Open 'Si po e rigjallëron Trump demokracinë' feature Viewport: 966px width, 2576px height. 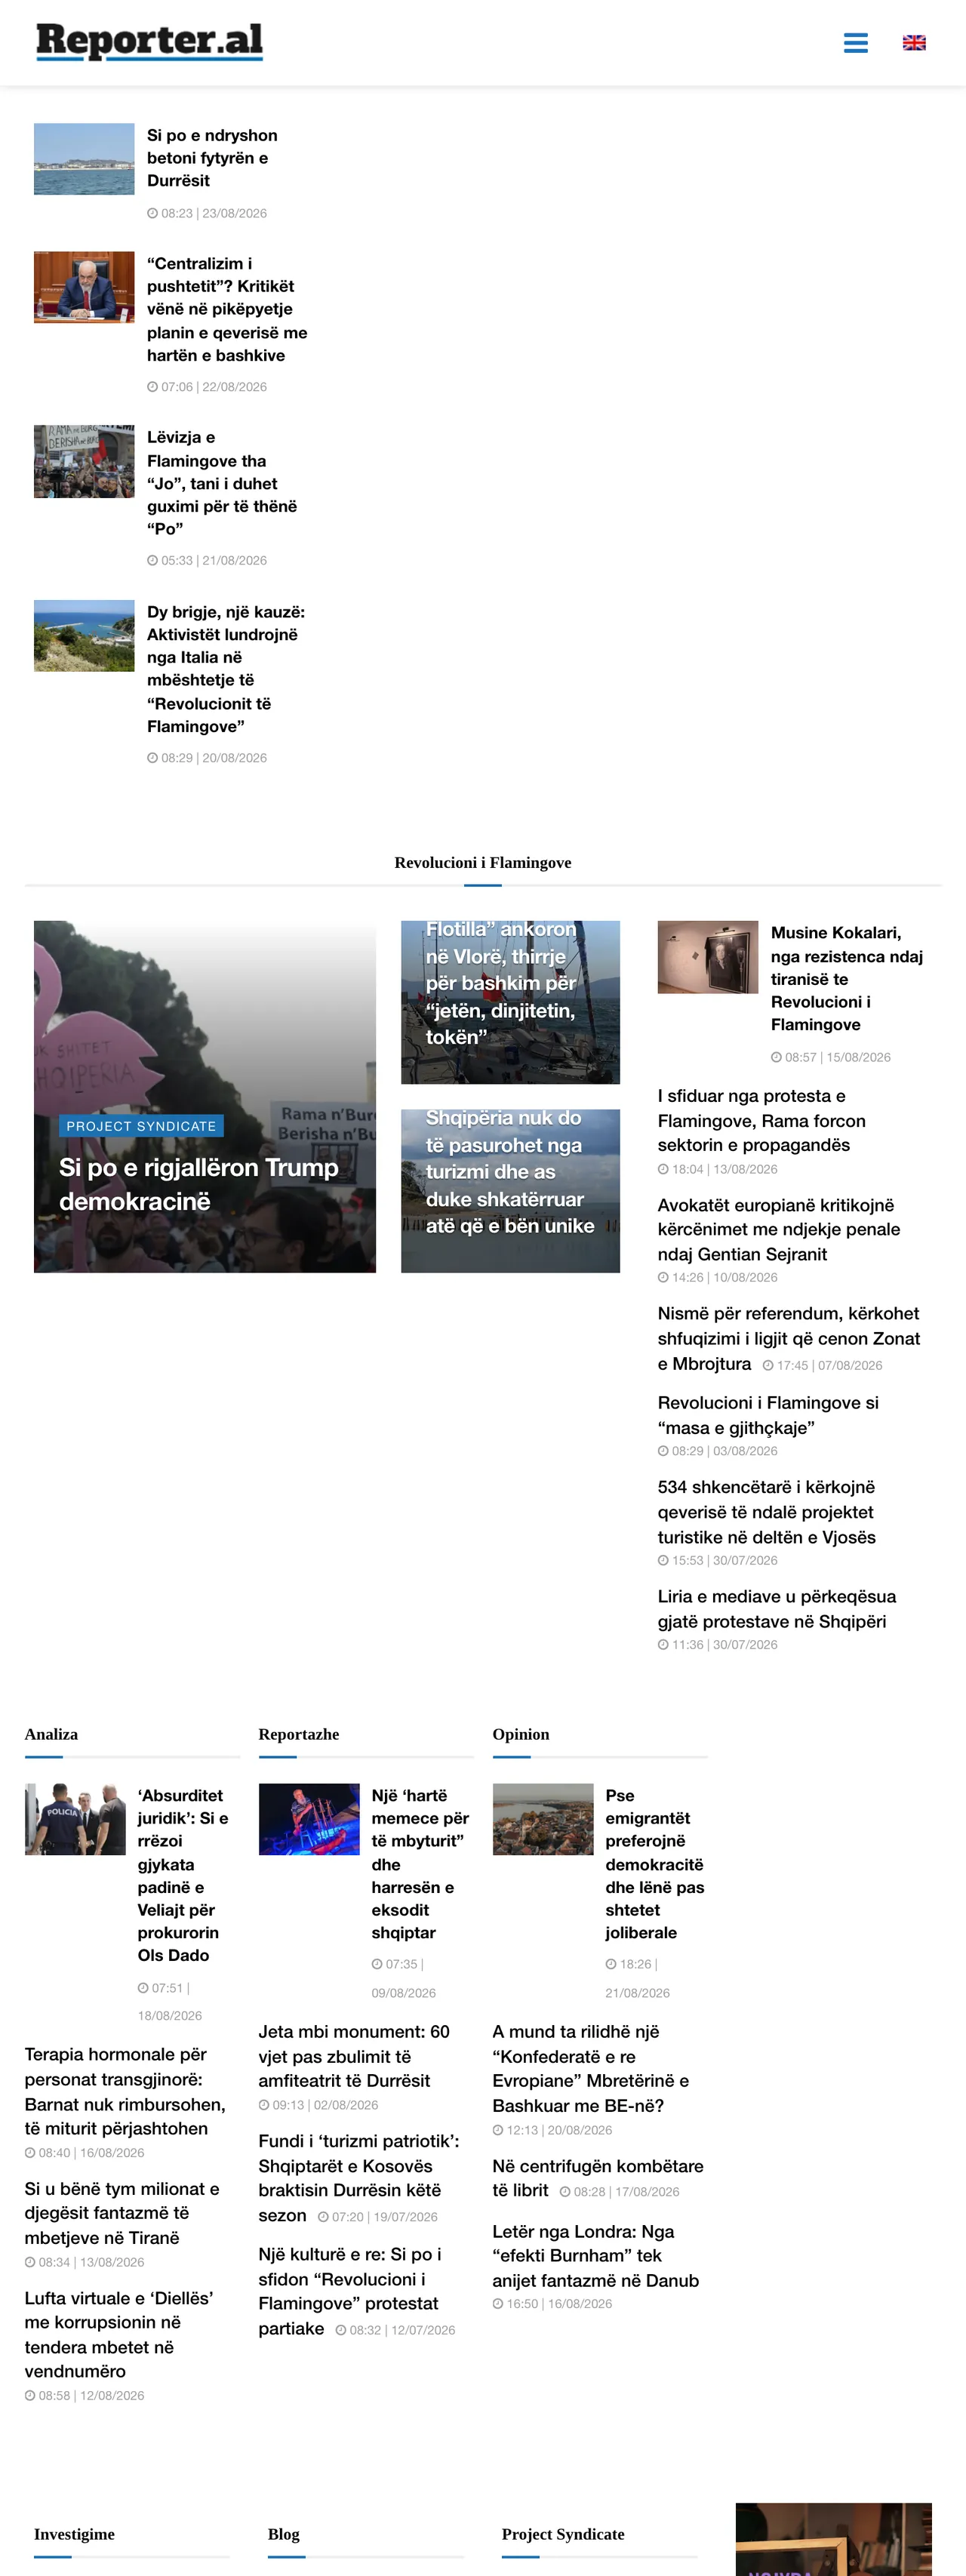click(198, 1184)
